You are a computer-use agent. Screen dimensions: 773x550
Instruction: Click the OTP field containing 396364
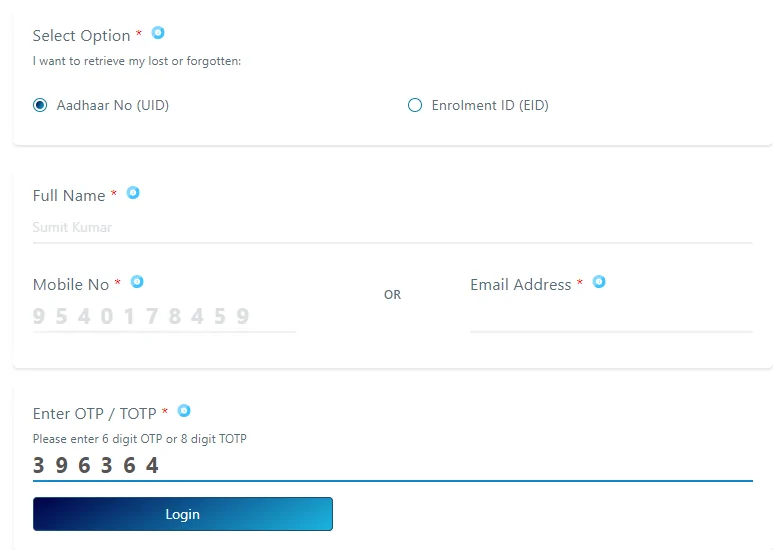pyautogui.click(x=392, y=466)
